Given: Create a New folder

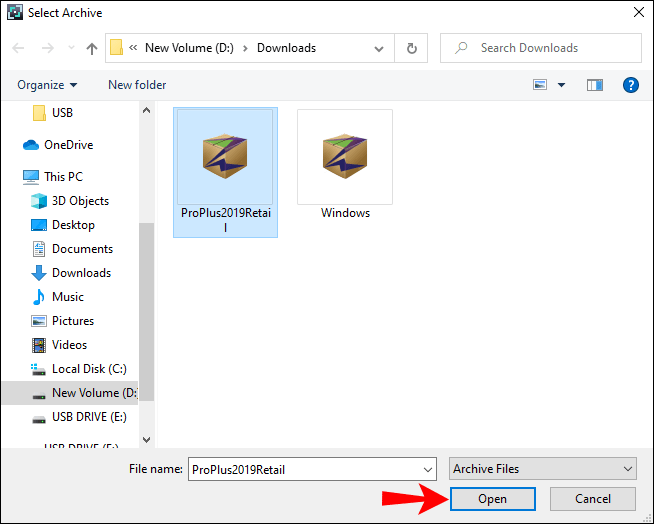Looking at the screenshot, I should pyautogui.click(x=137, y=85).
